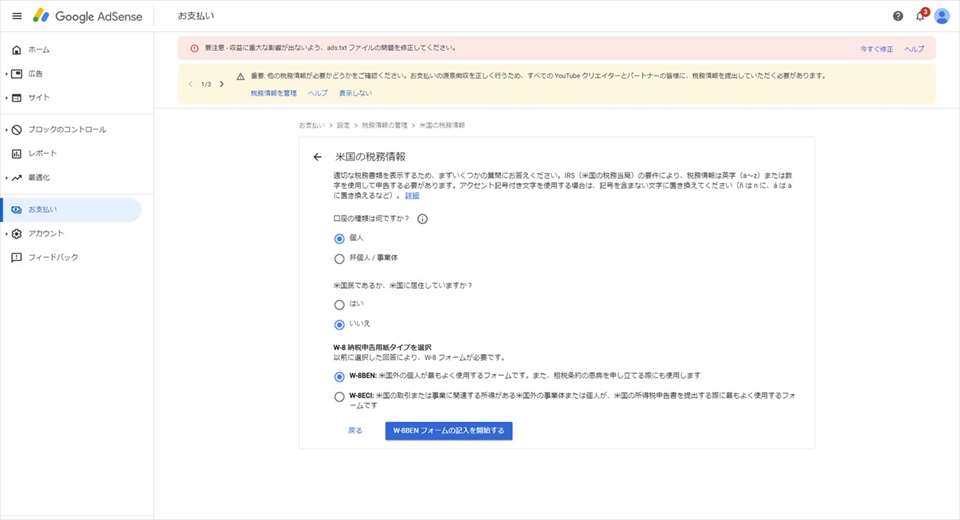Click お支払い in the breadcrumb
The image size is (960, 520).
312,125
